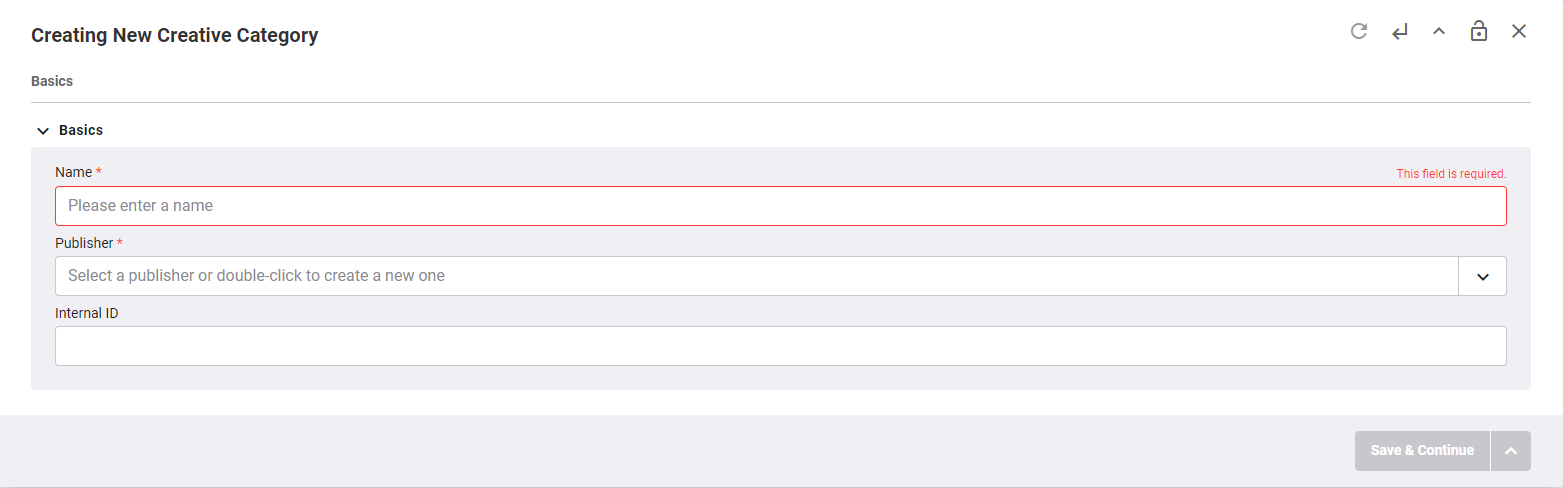
Task: Click the Save & Continue button
Action: click(1422, 451)
